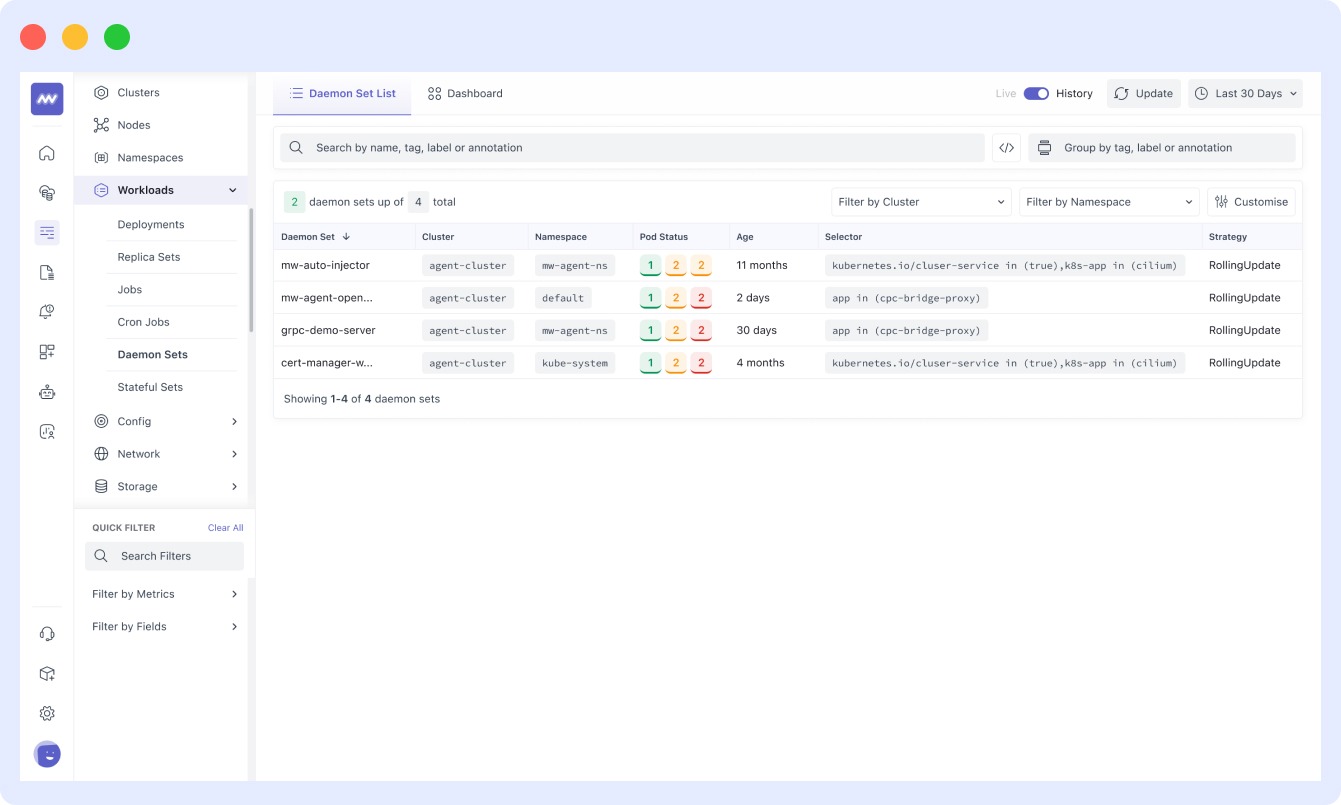This screenshot has height=805, width=1341.
Task: Open the Infrastructure monitoring sidebar icon
Action: [46, 192]
